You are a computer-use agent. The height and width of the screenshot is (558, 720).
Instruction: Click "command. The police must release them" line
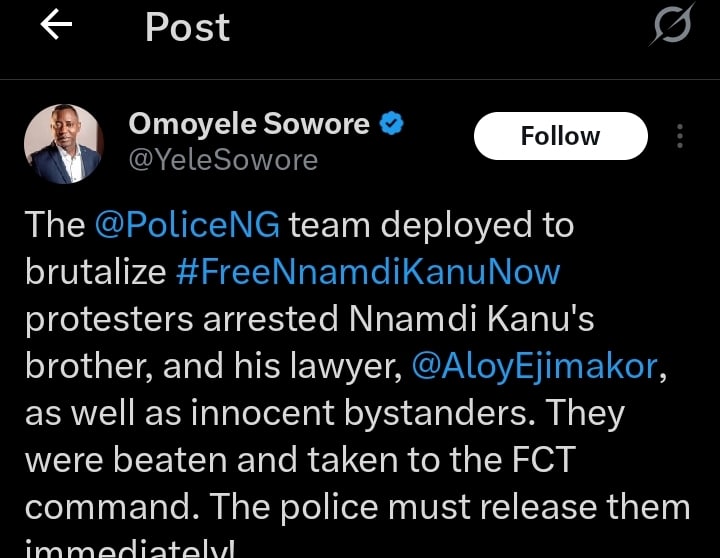click(357, 506)
